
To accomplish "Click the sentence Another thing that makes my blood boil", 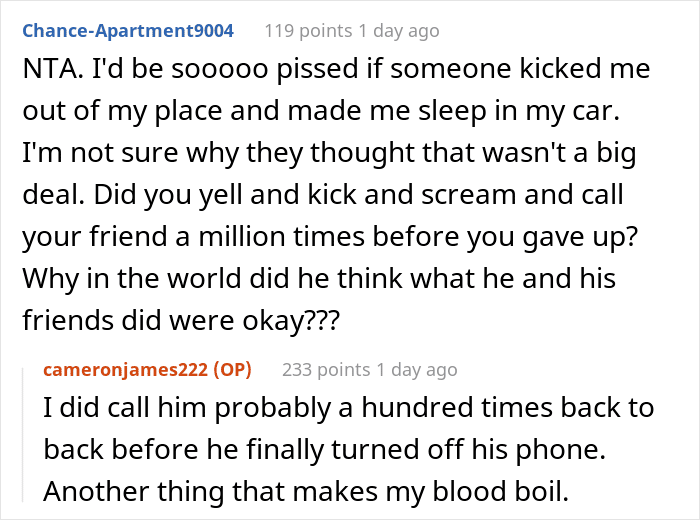I will point(306,491).
